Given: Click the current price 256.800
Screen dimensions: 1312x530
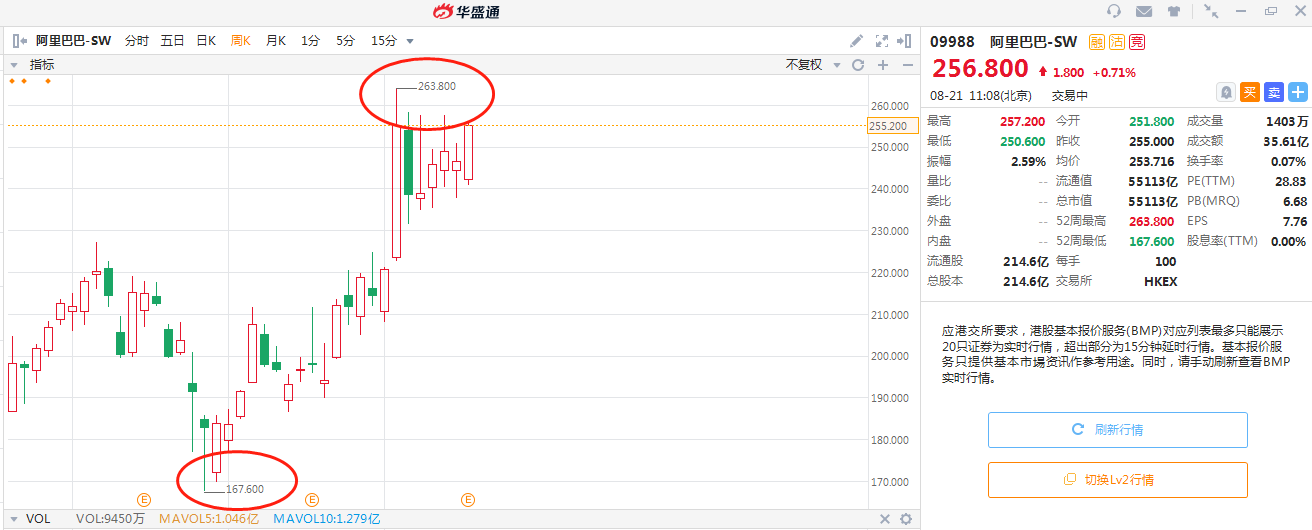Looking at the screenshot, I should click(x=980, y=69).
